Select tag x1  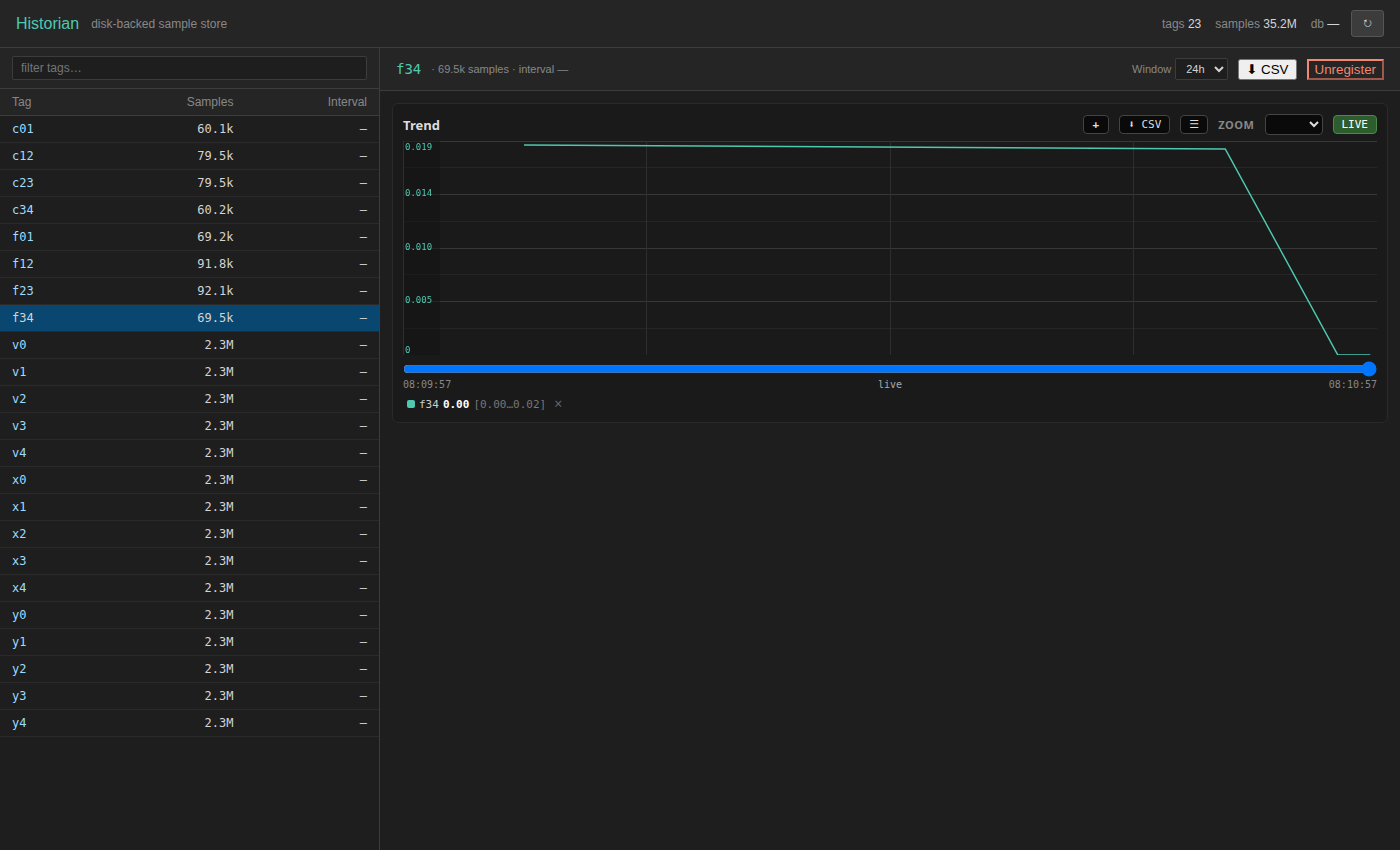[189, 507]
